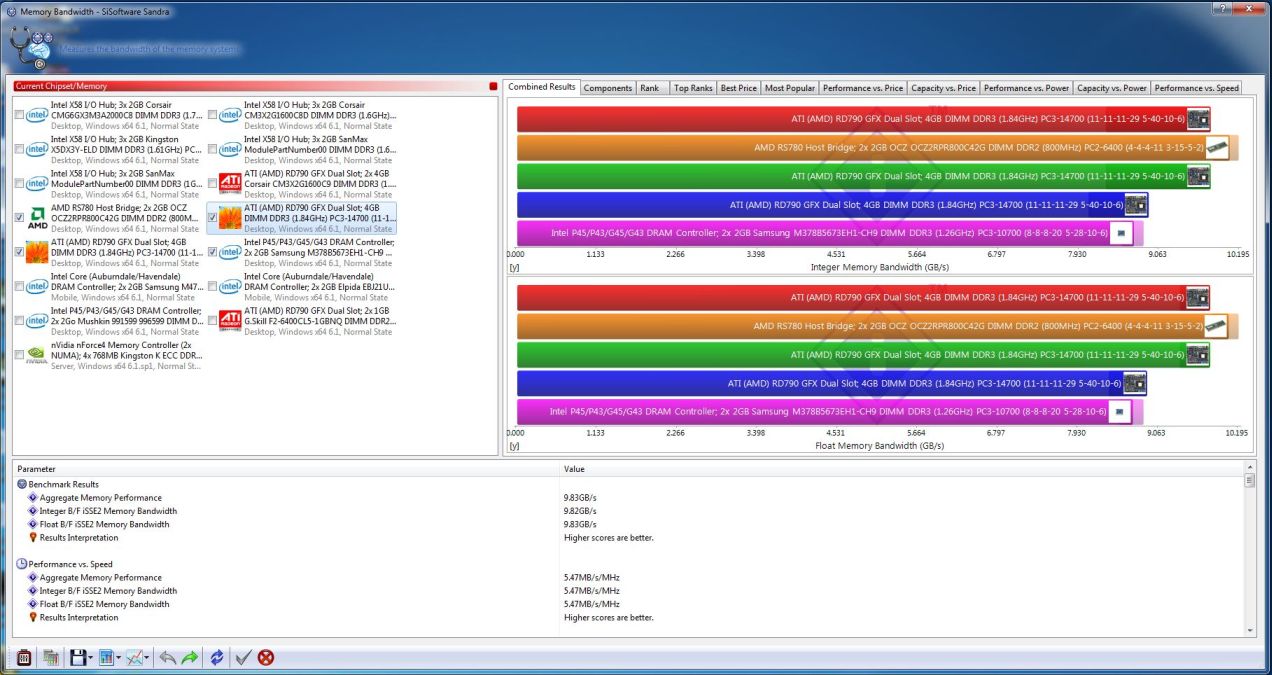The image size is (1272, 675).
Task: Click the Memory Bandwidth window title icon
Action: coord(11,11)
